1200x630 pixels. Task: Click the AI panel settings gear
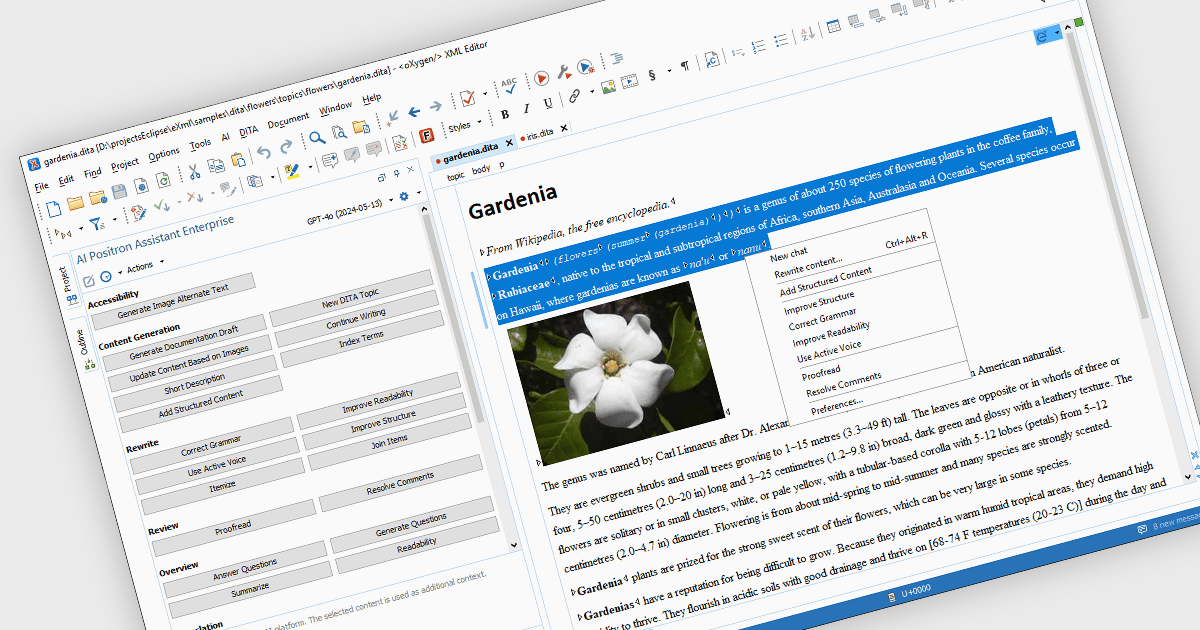pyautogui.click(x=403, y=196)
